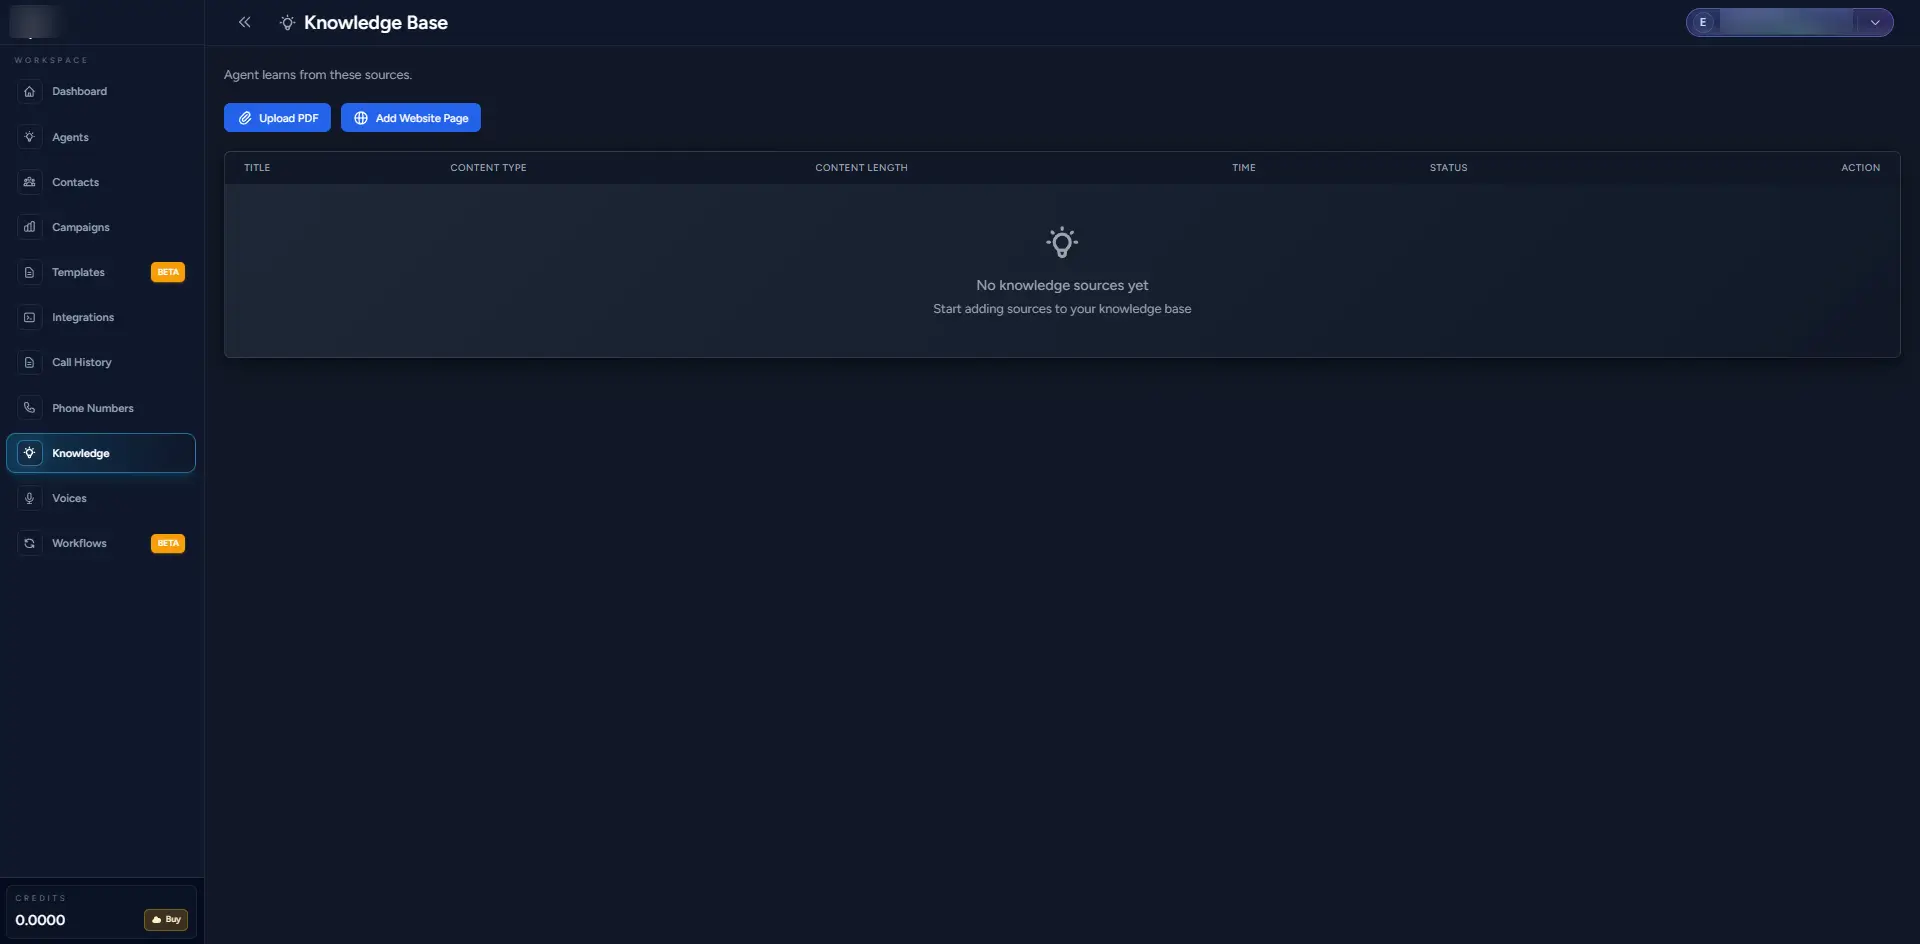
Task: Click the Buy credits button
Action: pos(166,919)
